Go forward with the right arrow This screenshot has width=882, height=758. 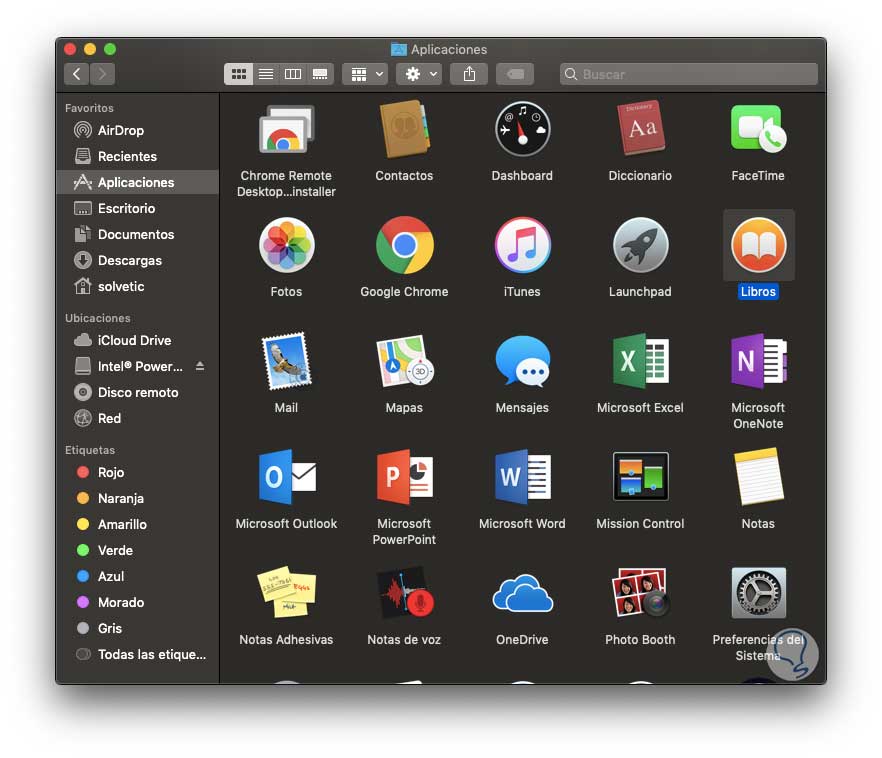102,74
